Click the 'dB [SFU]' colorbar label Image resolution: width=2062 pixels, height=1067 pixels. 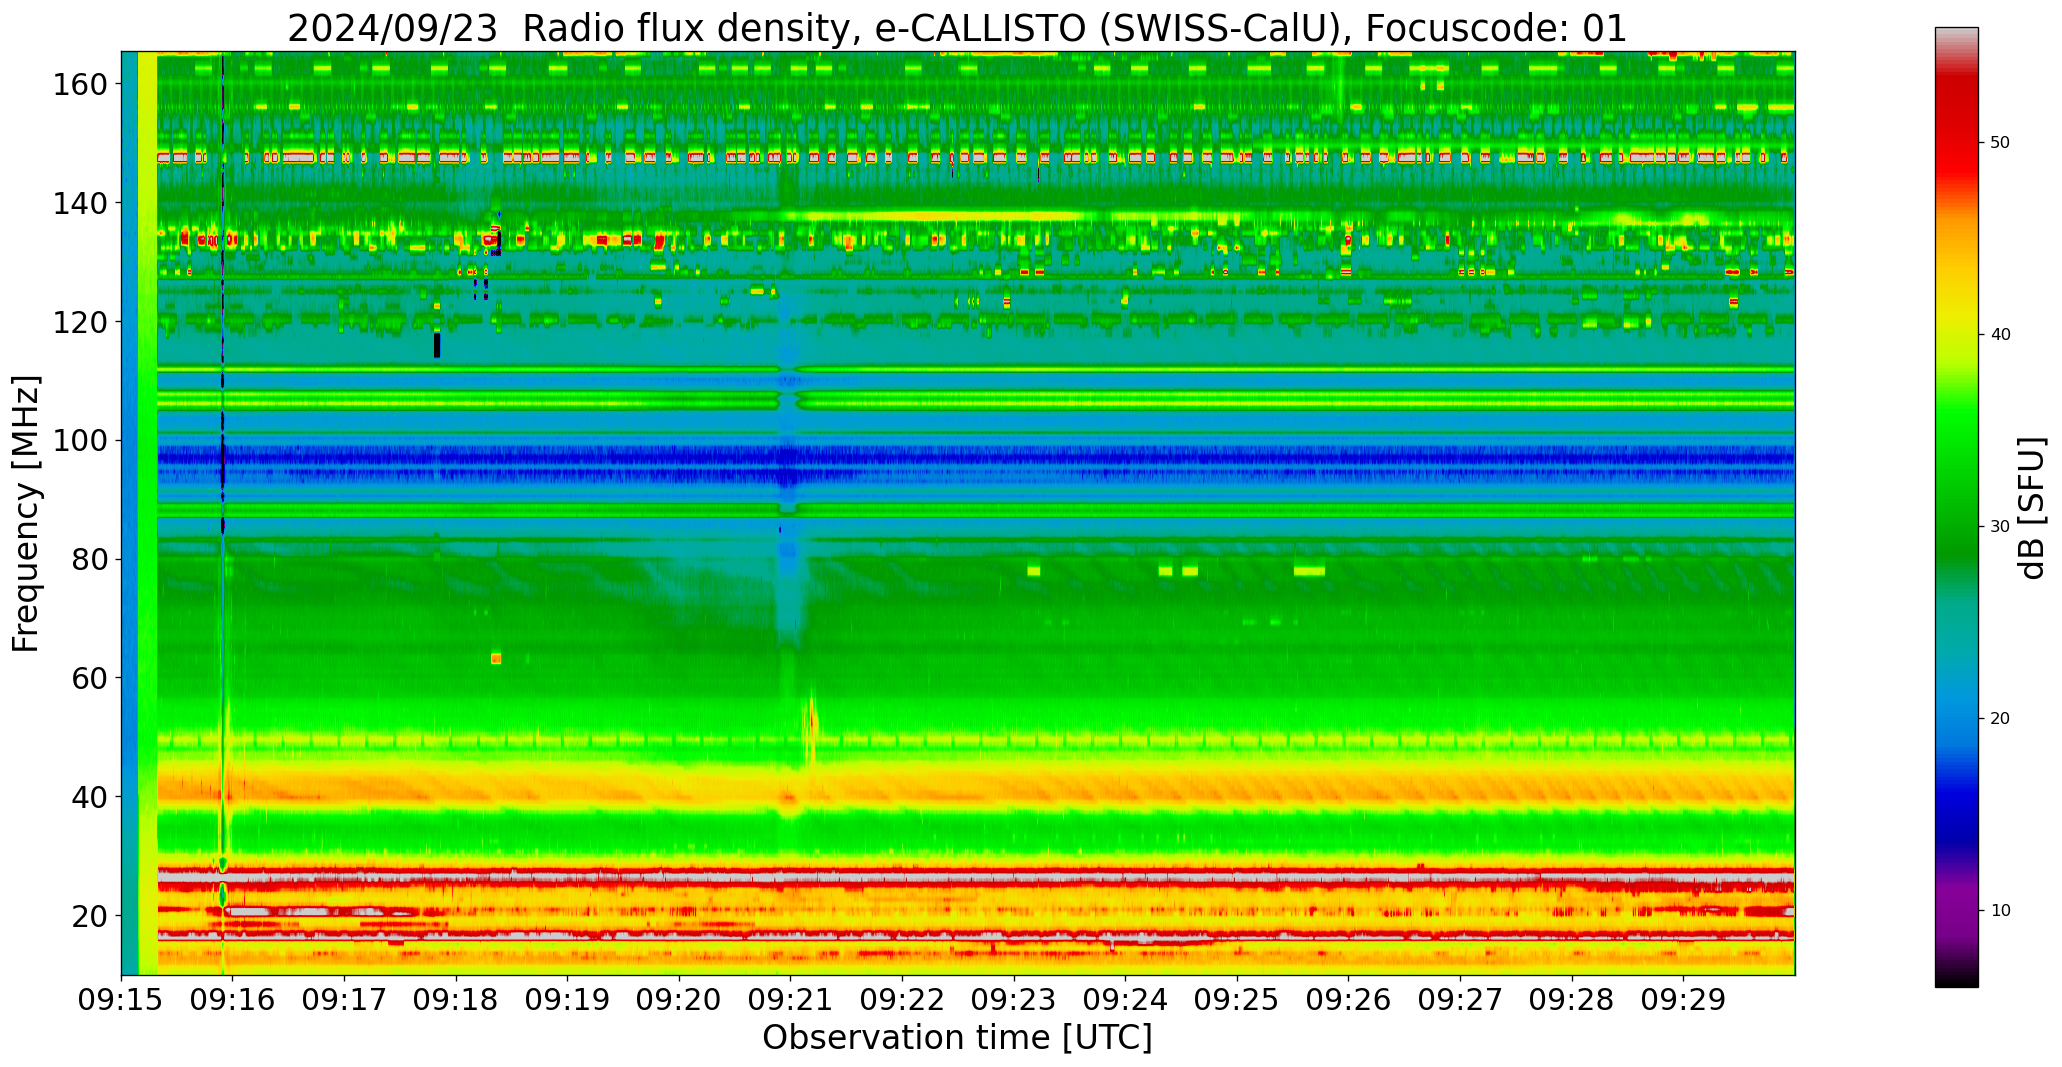[2033, 508]
